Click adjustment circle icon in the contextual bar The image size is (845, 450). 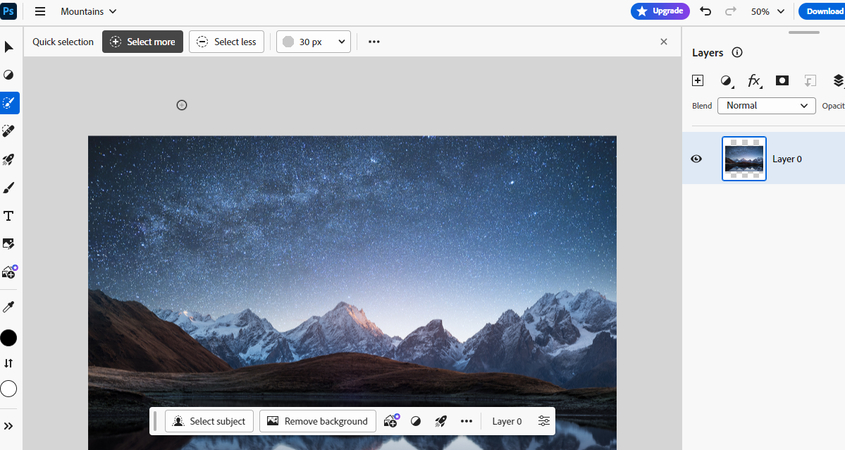415,421
